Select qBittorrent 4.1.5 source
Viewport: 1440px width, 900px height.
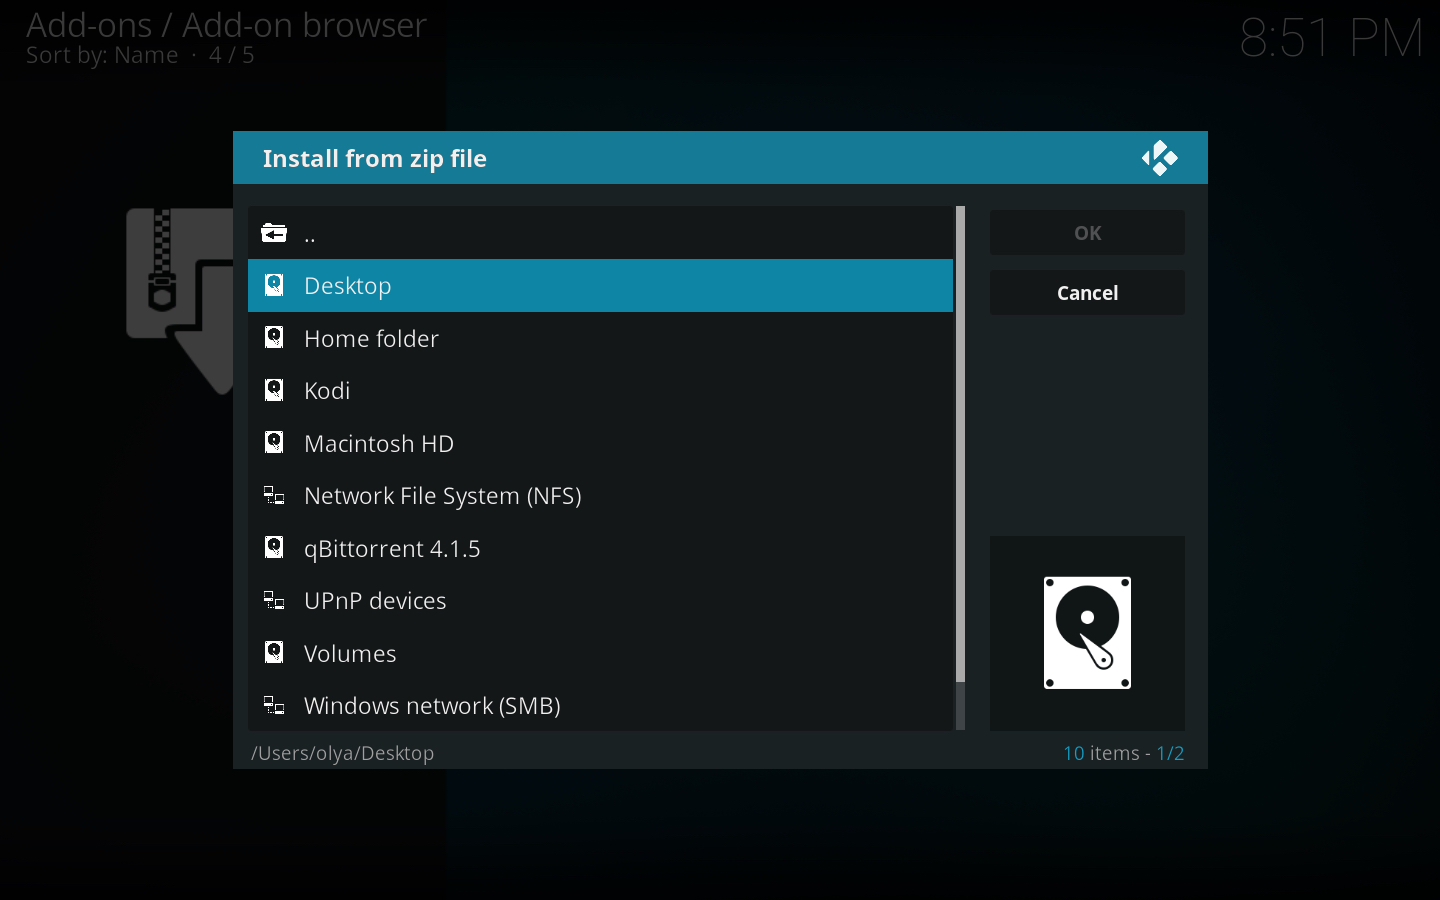click(x=392, y=549)
